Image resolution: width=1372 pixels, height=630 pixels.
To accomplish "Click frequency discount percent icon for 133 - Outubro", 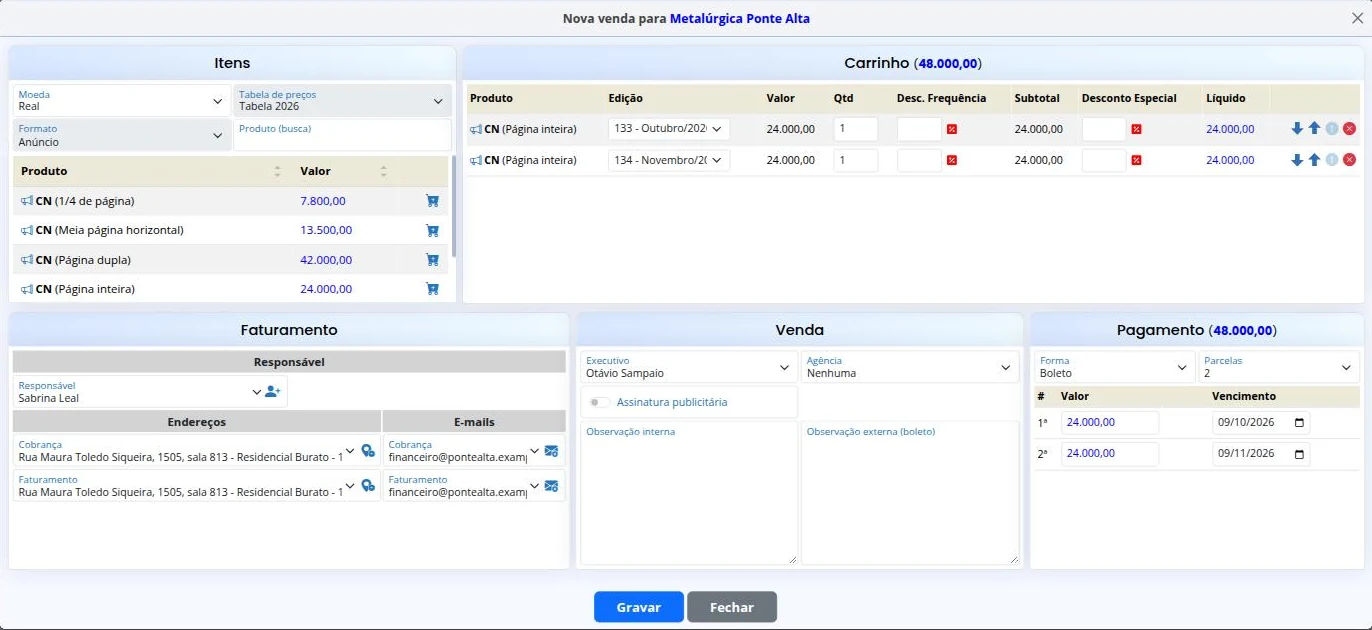I will click(x=952, y=129).
